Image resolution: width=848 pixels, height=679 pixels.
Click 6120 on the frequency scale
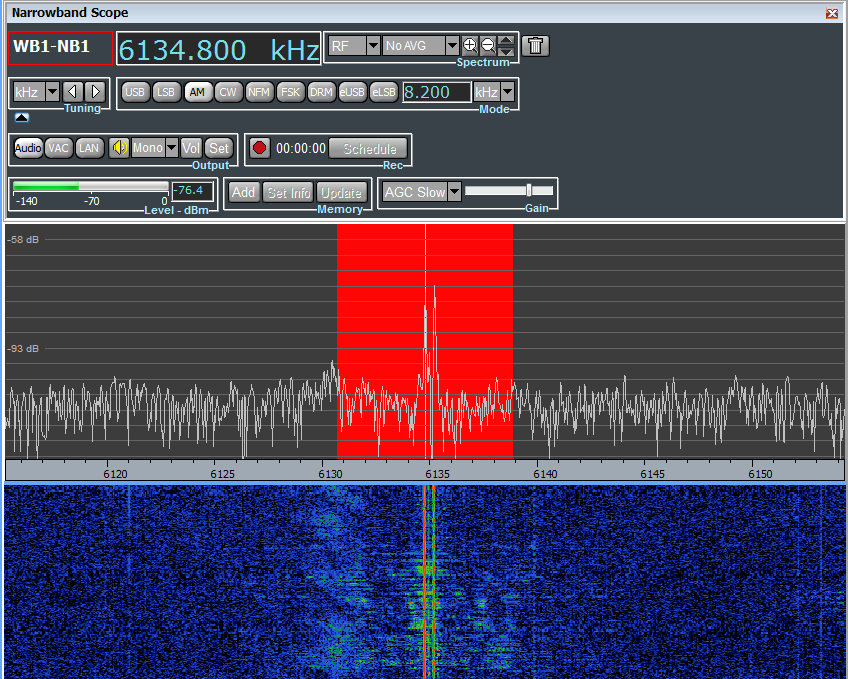pyautogui.click(x=115, y=474)
